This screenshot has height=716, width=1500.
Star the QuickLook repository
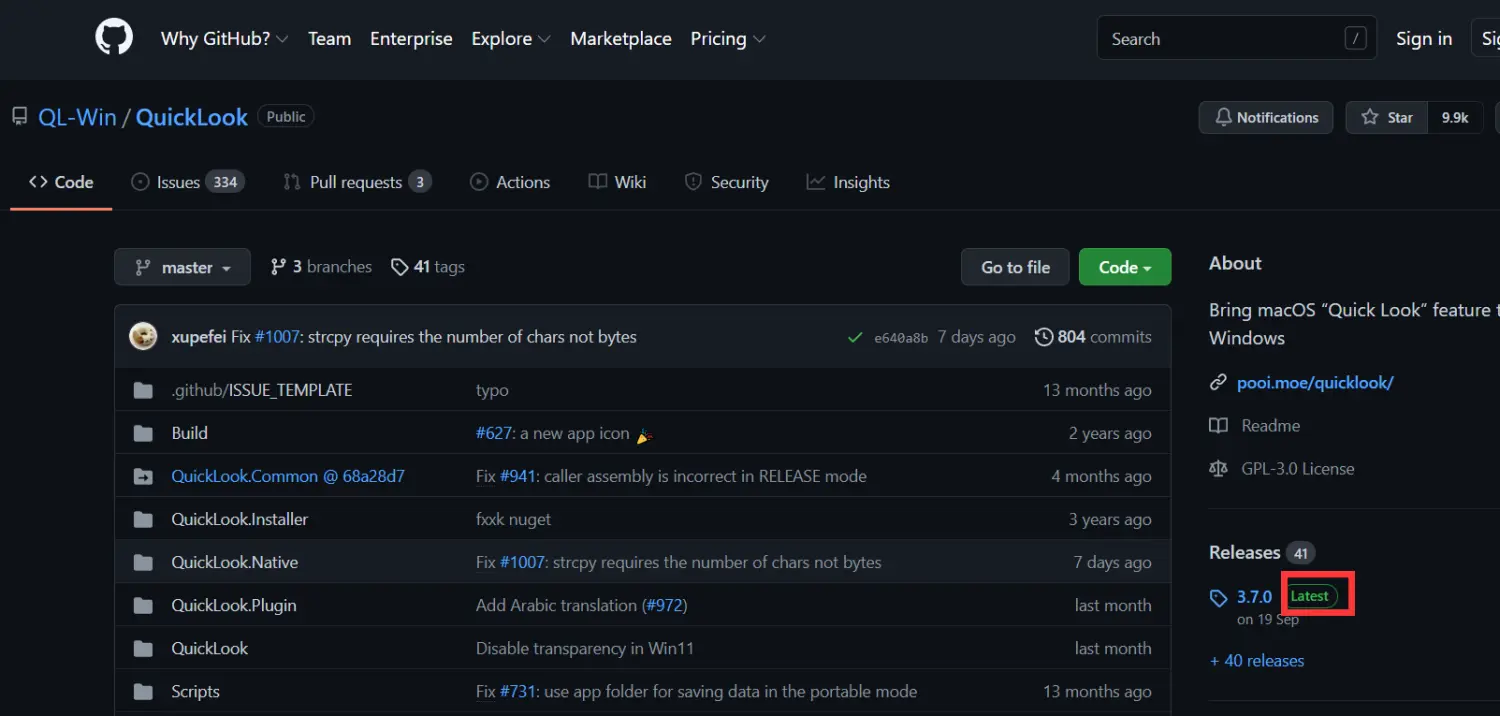pos(1387,117)
